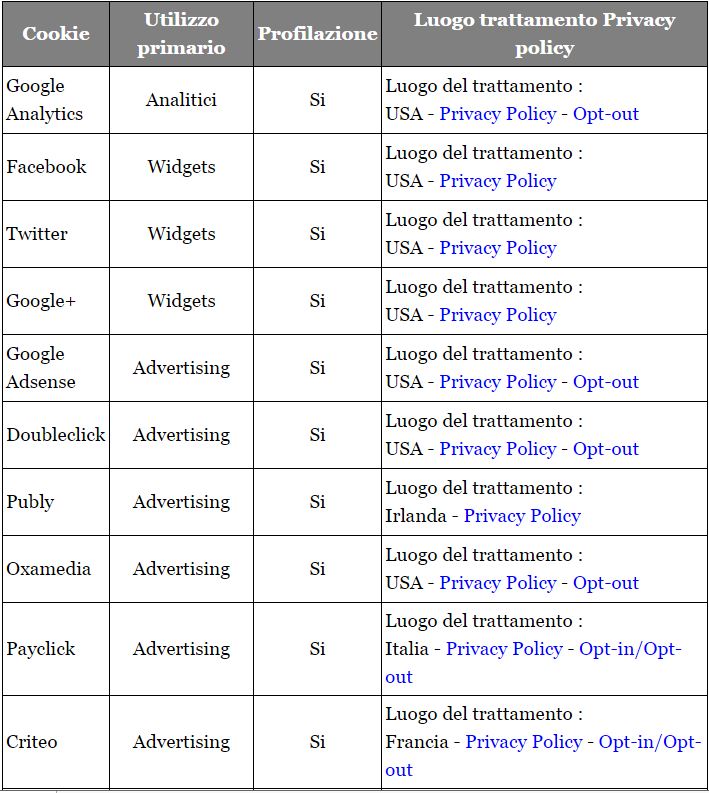Viewport: 709px width, 793px height.
Task: Open Facebook Privacy Policy link
Action: [x=498, y=181]
